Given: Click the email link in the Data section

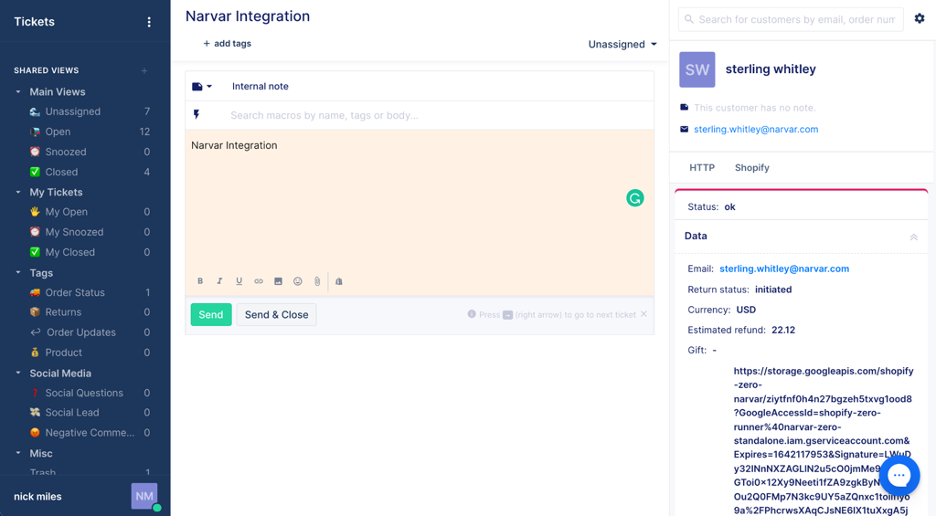Looking at the screenshot, I should (784, 269).
